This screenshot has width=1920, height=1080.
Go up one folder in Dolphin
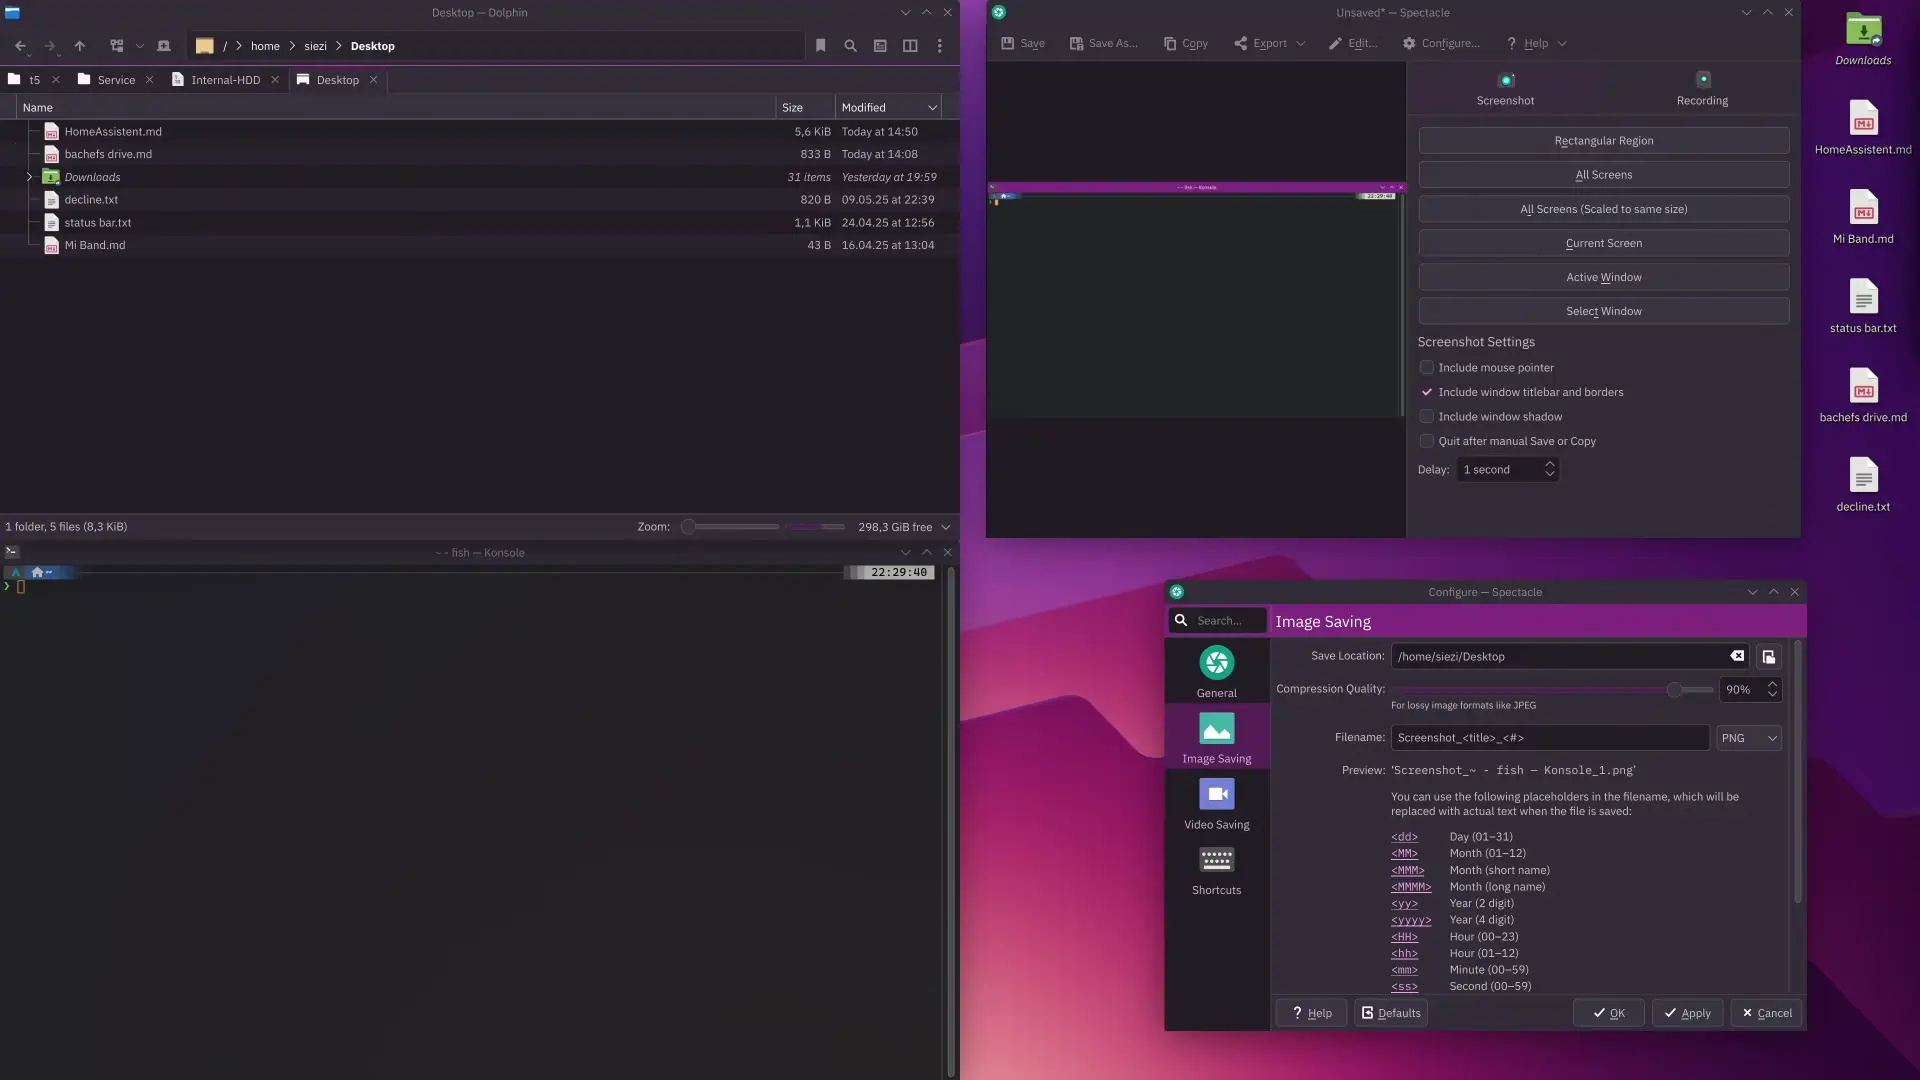coord(80,46)
